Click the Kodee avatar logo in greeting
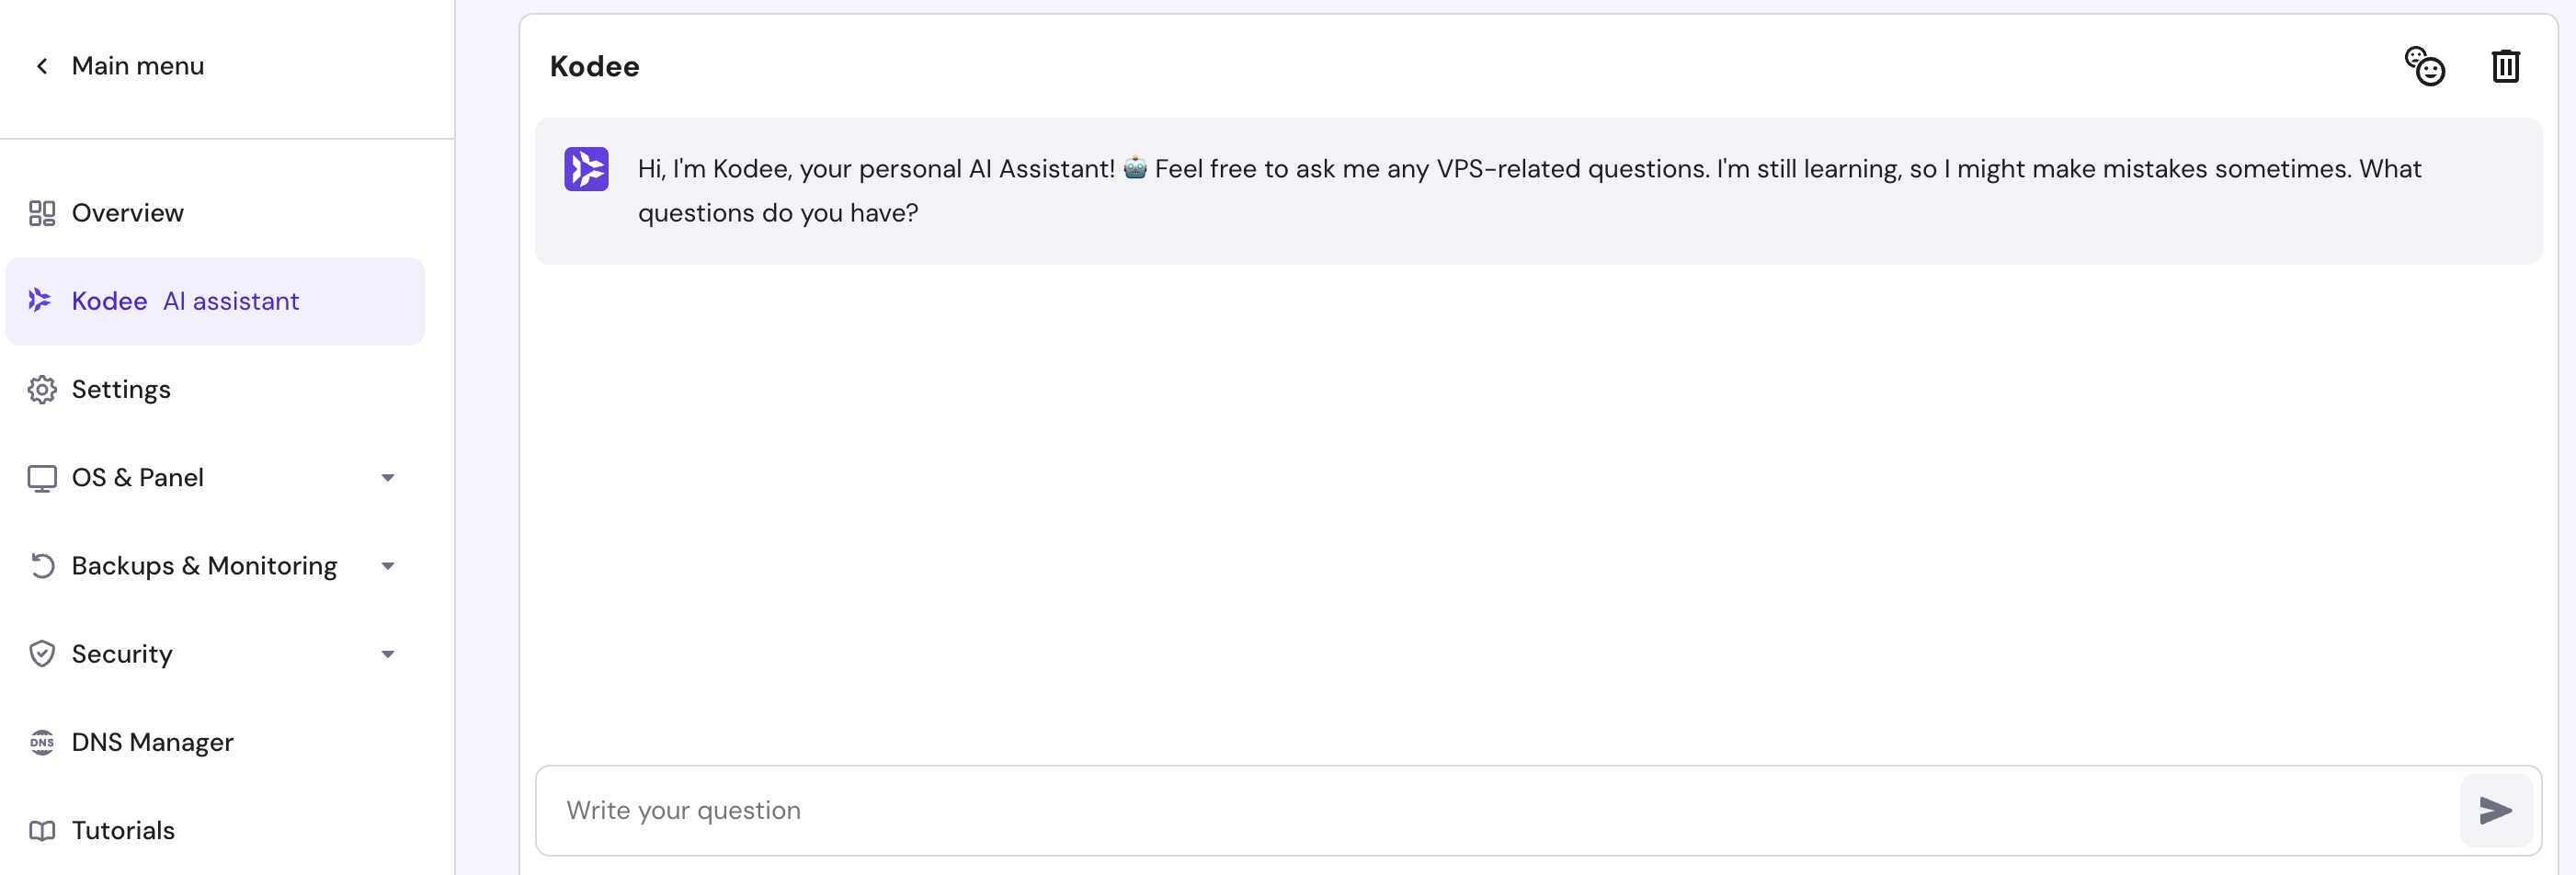Viewport: 2576px width, 875px height. [586, 169]
